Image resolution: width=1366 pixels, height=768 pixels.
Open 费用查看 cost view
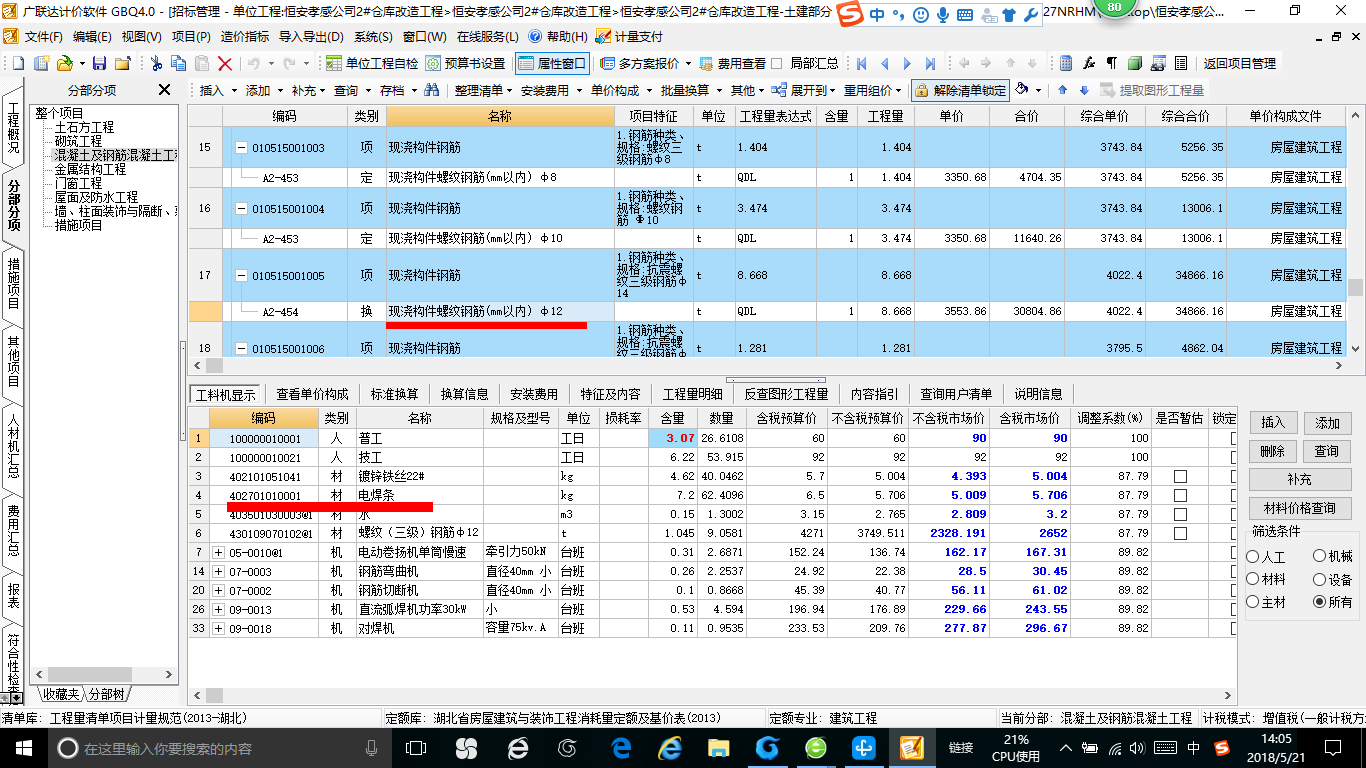tap(733, 63)
